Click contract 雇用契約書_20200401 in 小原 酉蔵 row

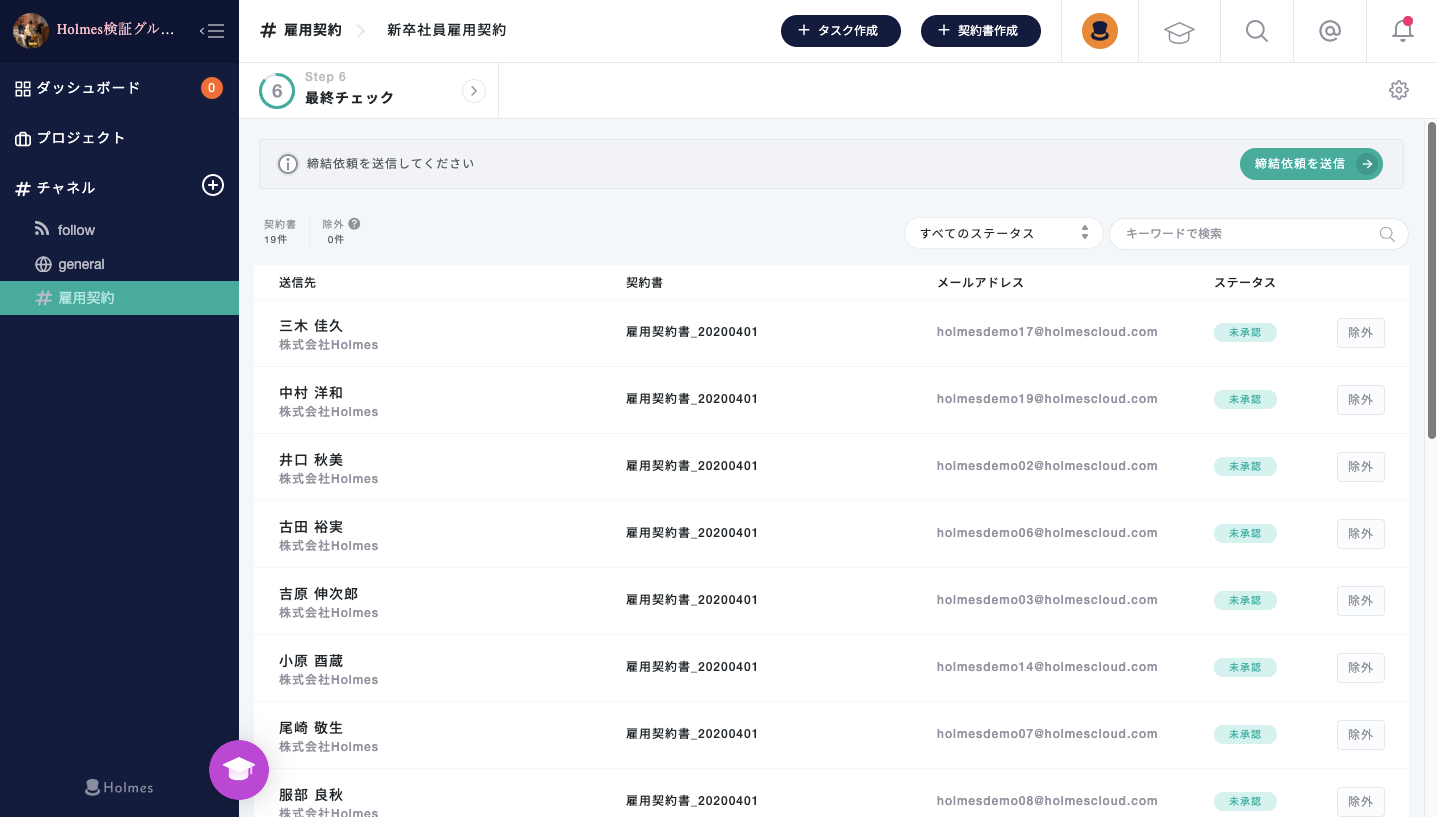692,667
